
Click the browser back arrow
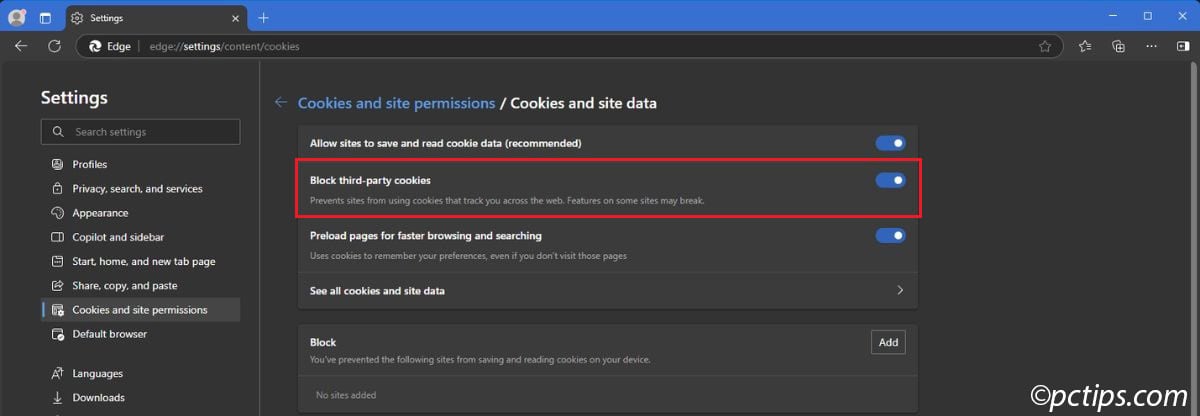[21, 46]
